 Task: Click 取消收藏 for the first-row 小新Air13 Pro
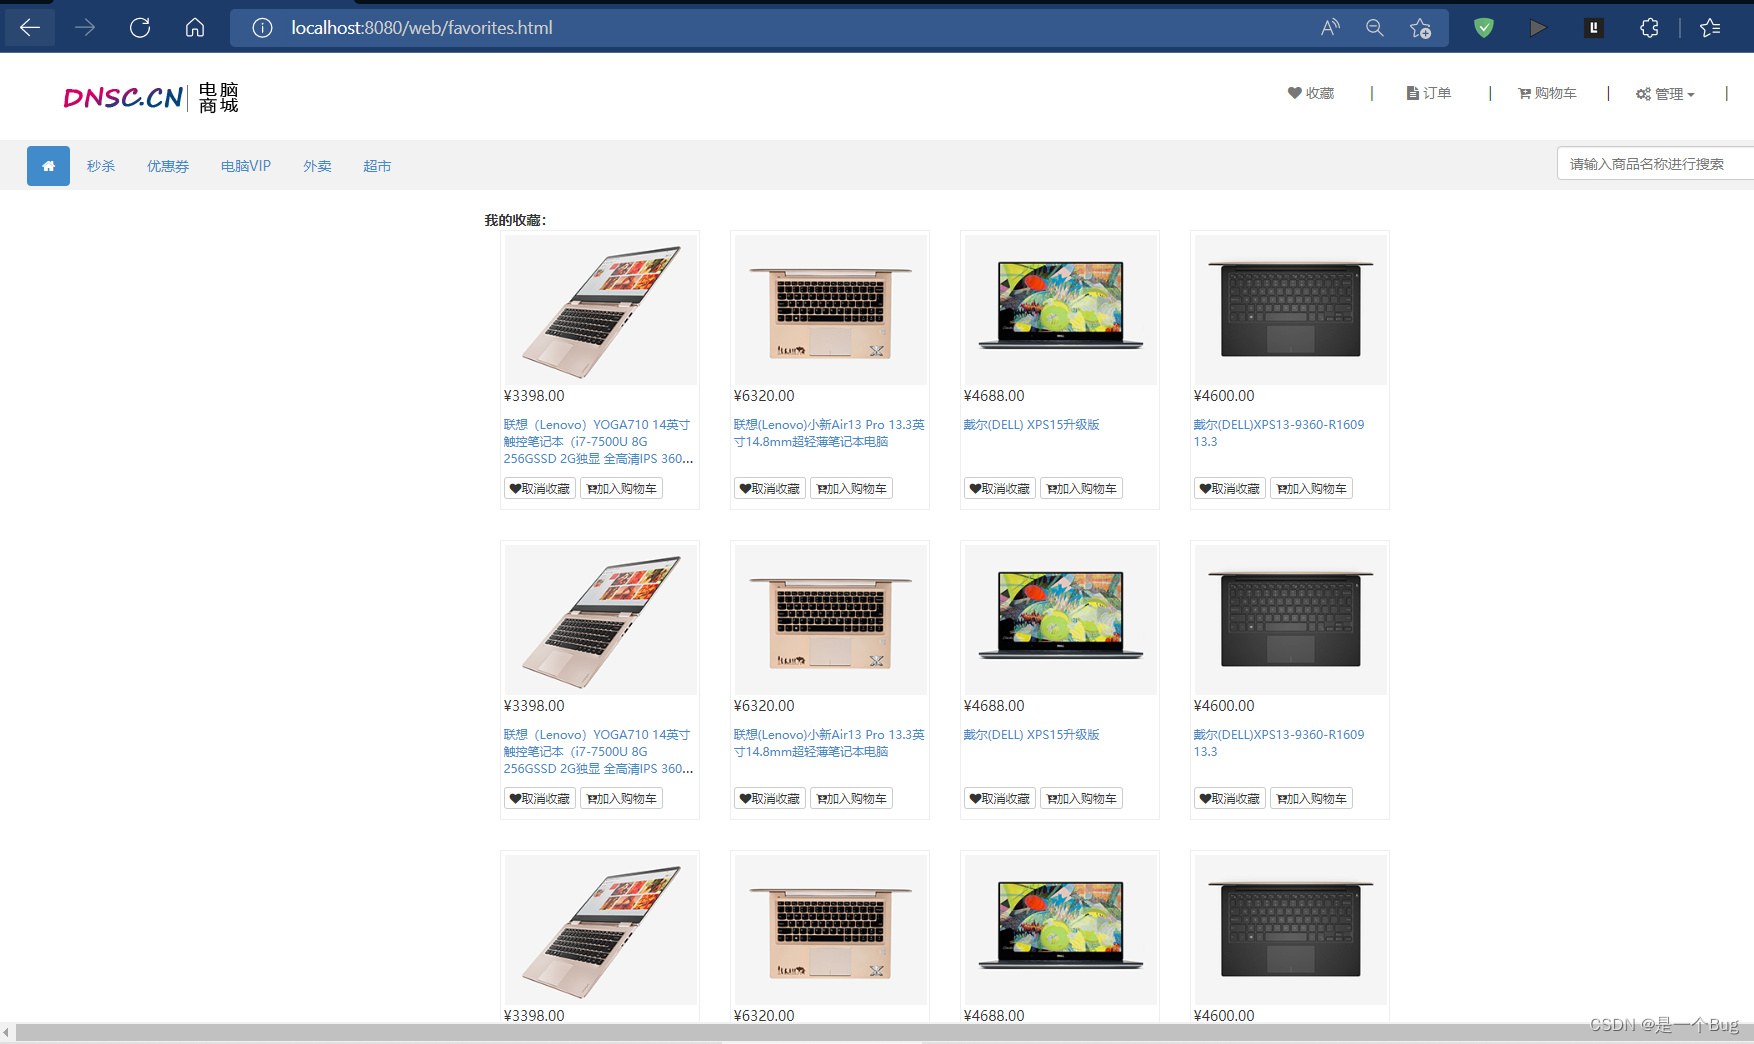click(x=770, y=489)
